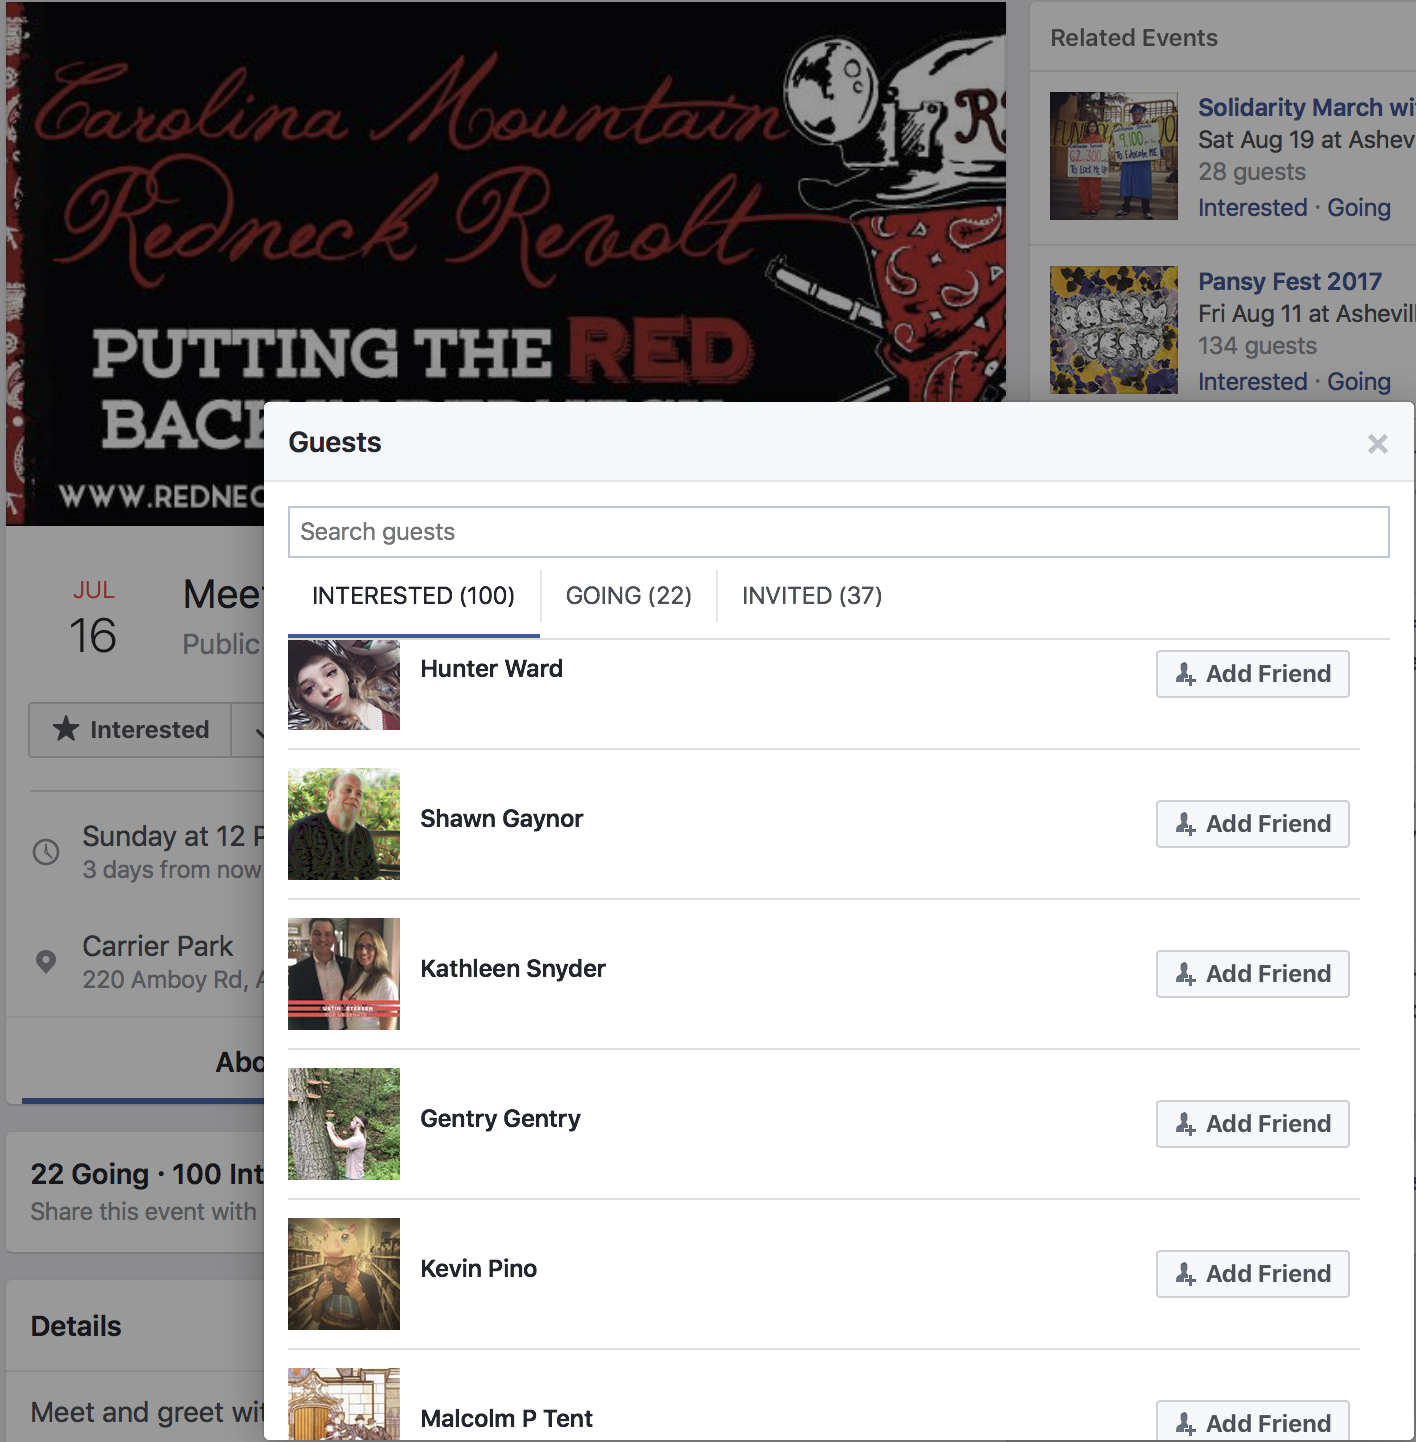Screen dimensions: 1416x1442
Task: Toggle the star Interested button
Action: 130,730
